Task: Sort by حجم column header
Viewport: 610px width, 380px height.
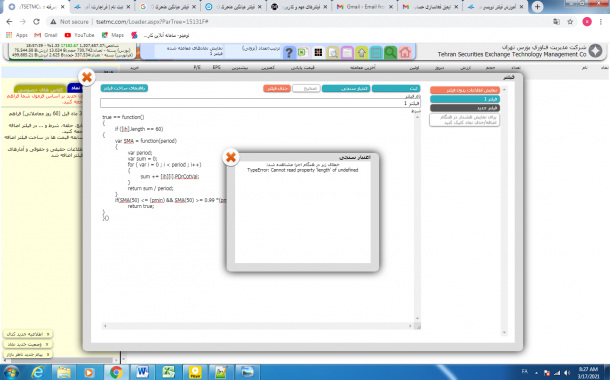Action: tap(490, 68)
